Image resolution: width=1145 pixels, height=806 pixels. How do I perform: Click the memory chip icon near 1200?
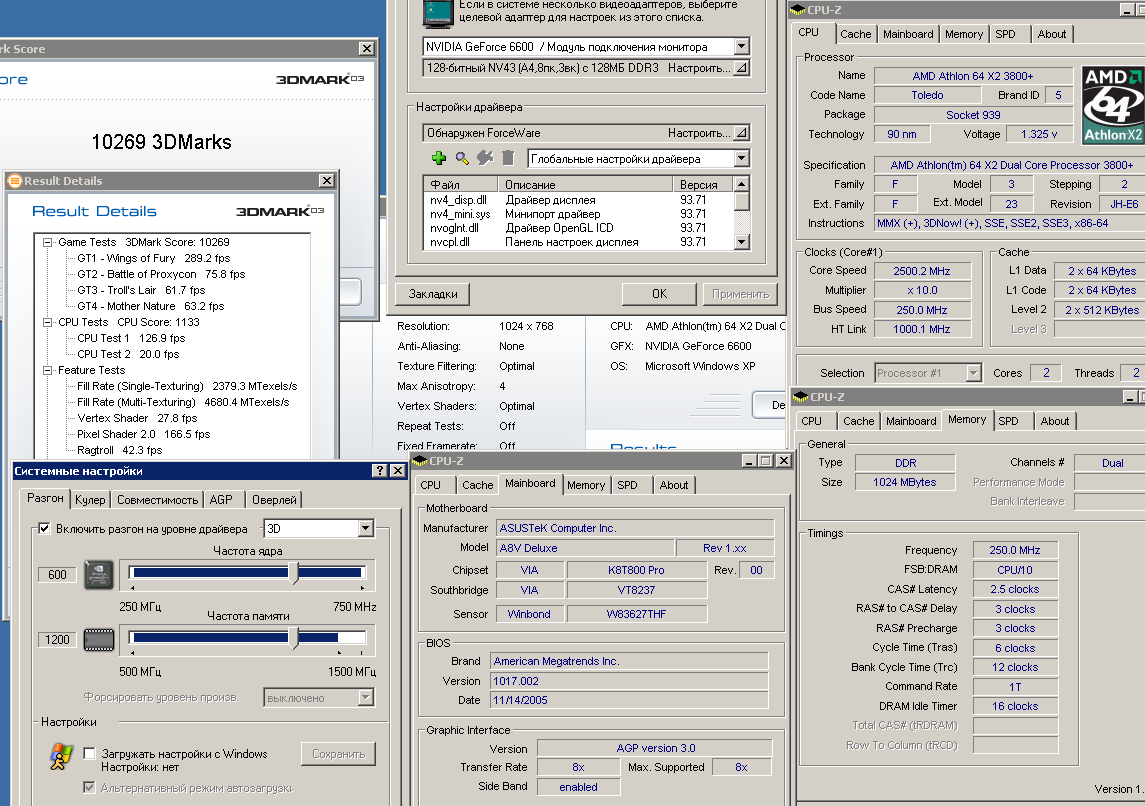[x=99, y=640]
